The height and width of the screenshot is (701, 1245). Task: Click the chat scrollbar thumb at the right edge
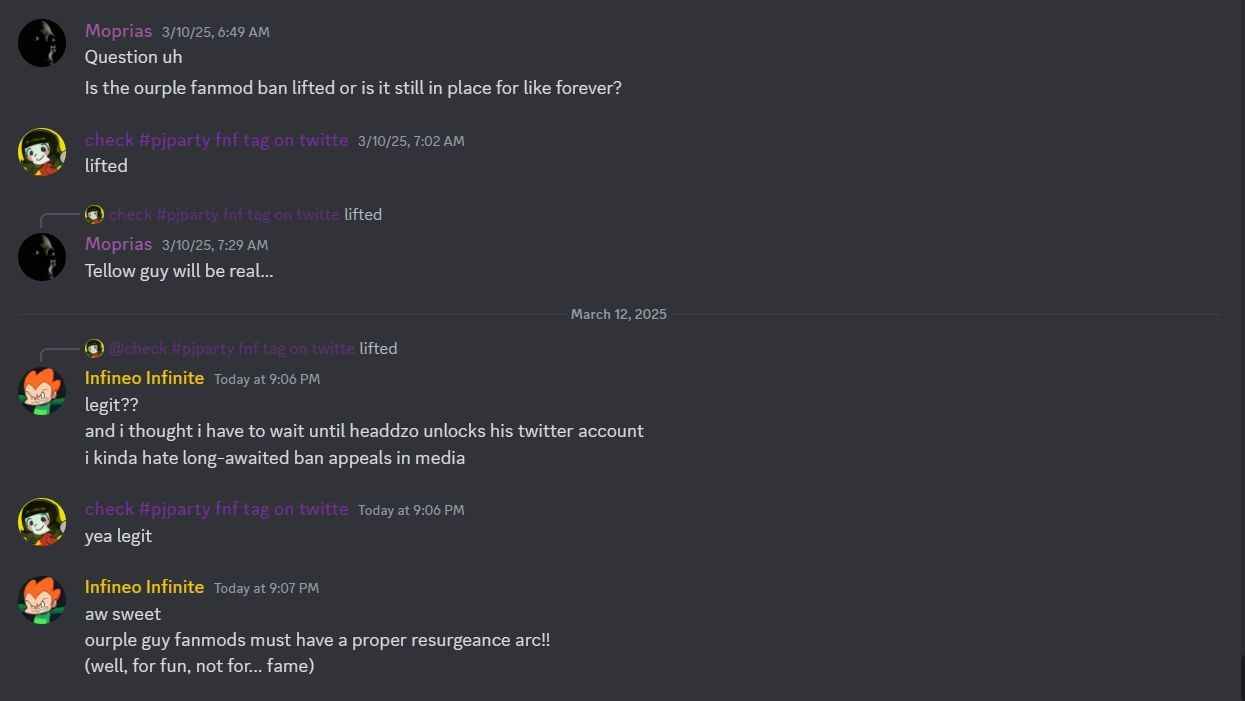1241,678
